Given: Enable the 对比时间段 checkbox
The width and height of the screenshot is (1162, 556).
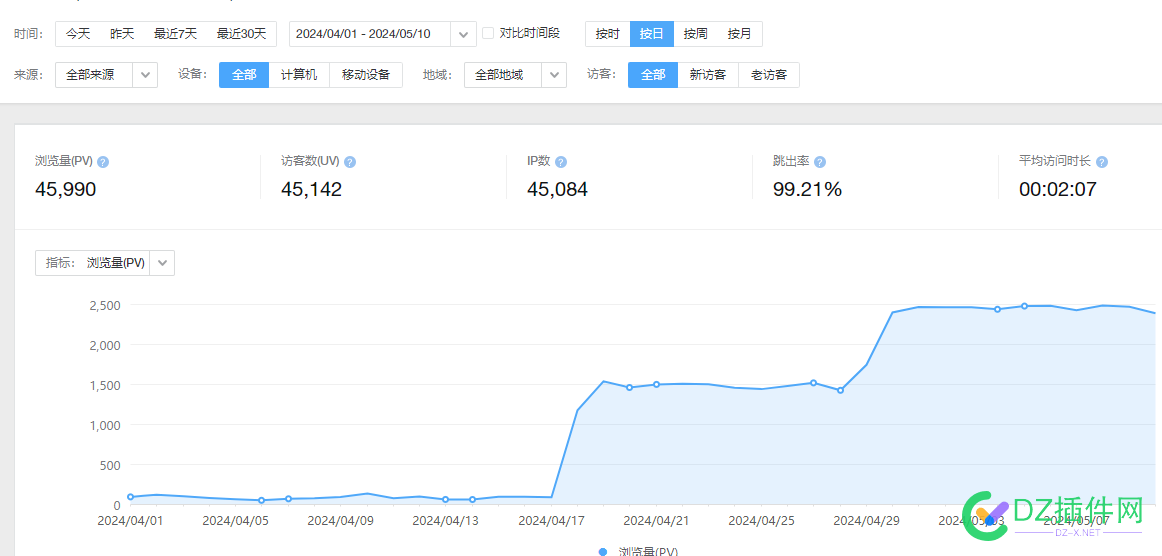Looking at the screenshot, I should [x=488, y=33].
